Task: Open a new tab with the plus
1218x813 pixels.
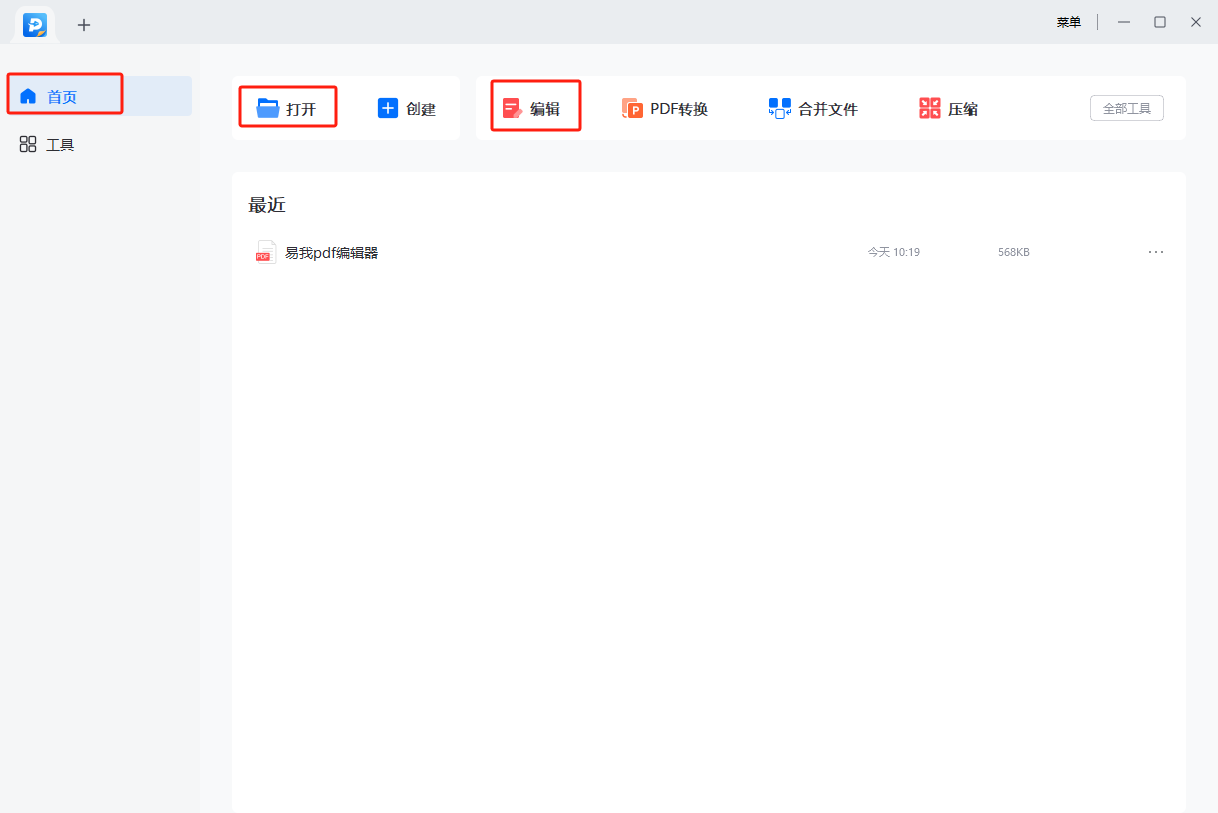Action: click(84, 24)
